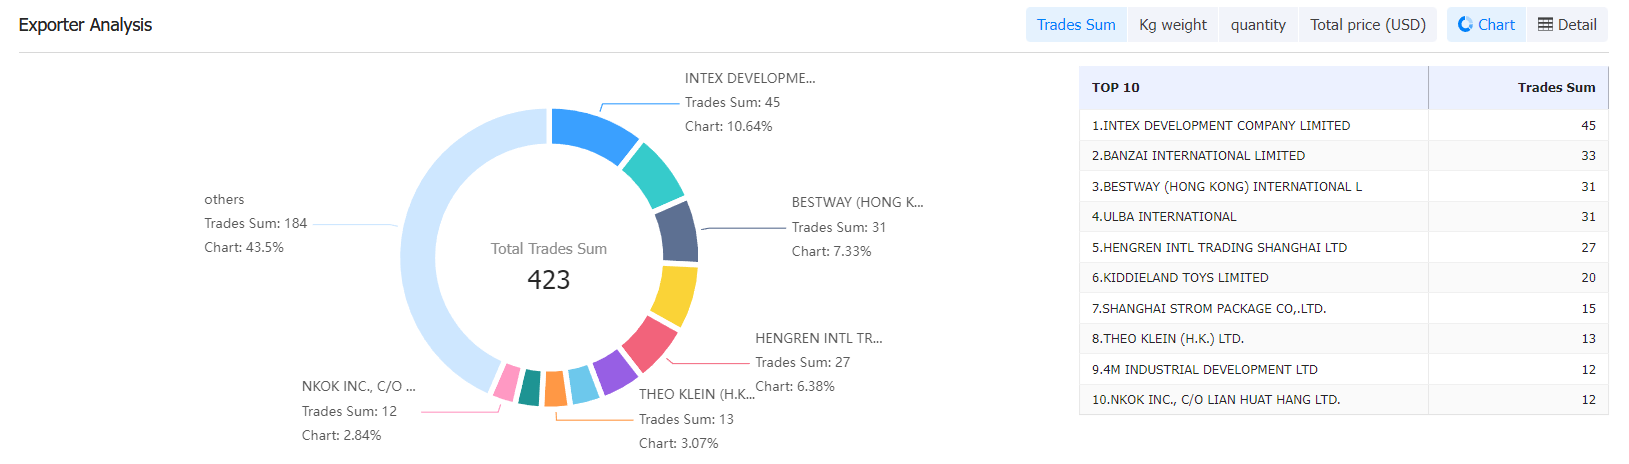
Task: Open the quantity tab
Action: [1258, 25]
